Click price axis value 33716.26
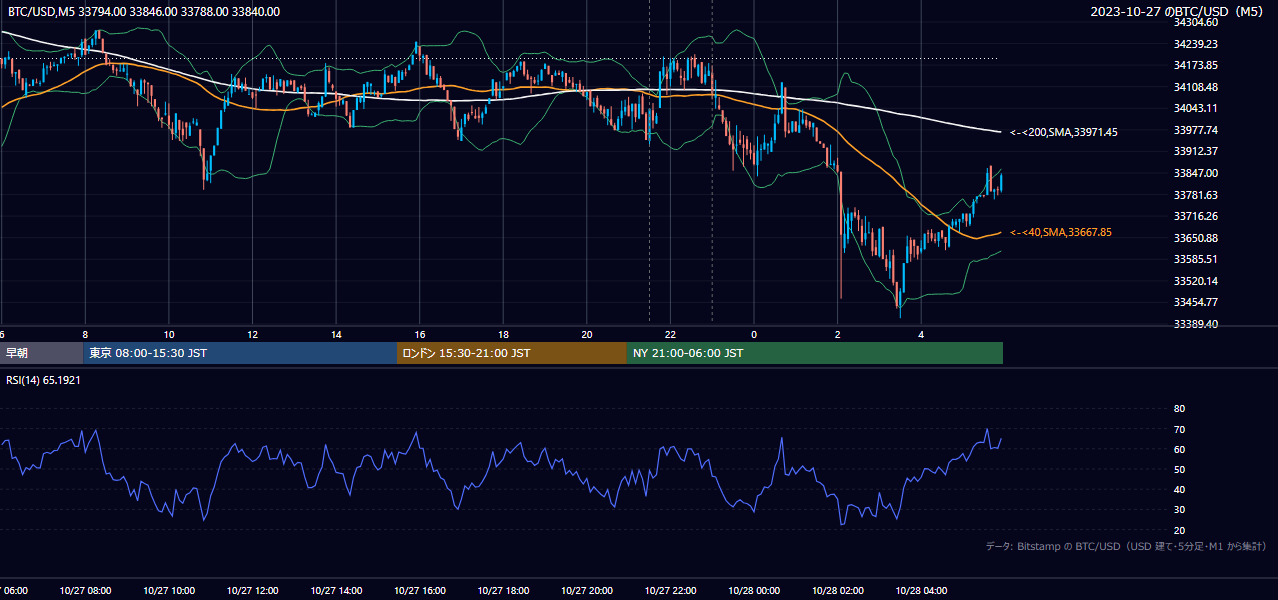The image size is (1278, 600). pos(1197,216)
